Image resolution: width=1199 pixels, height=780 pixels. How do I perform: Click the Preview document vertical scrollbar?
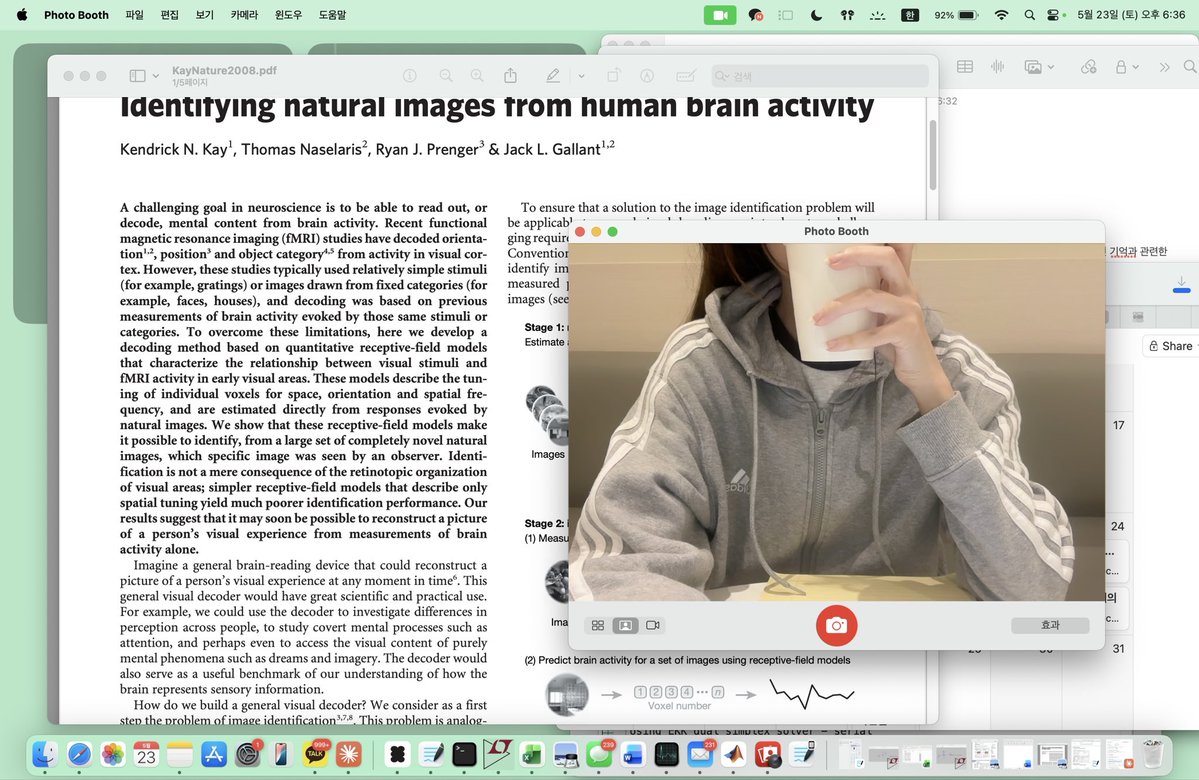(x=932, y=155)
